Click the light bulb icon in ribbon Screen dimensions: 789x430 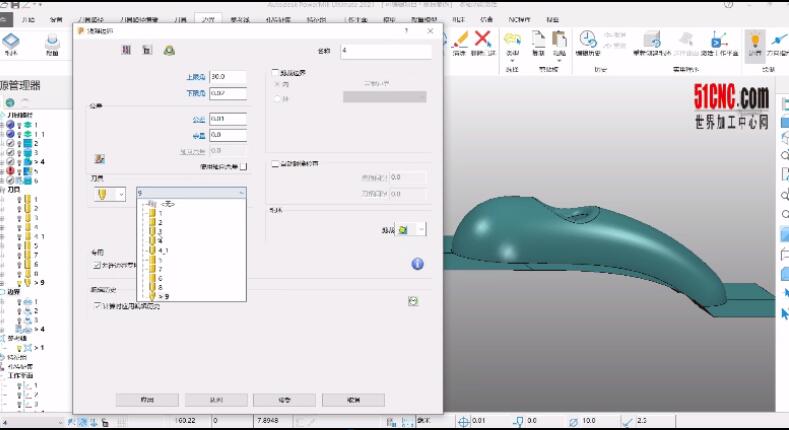[756, 39]
